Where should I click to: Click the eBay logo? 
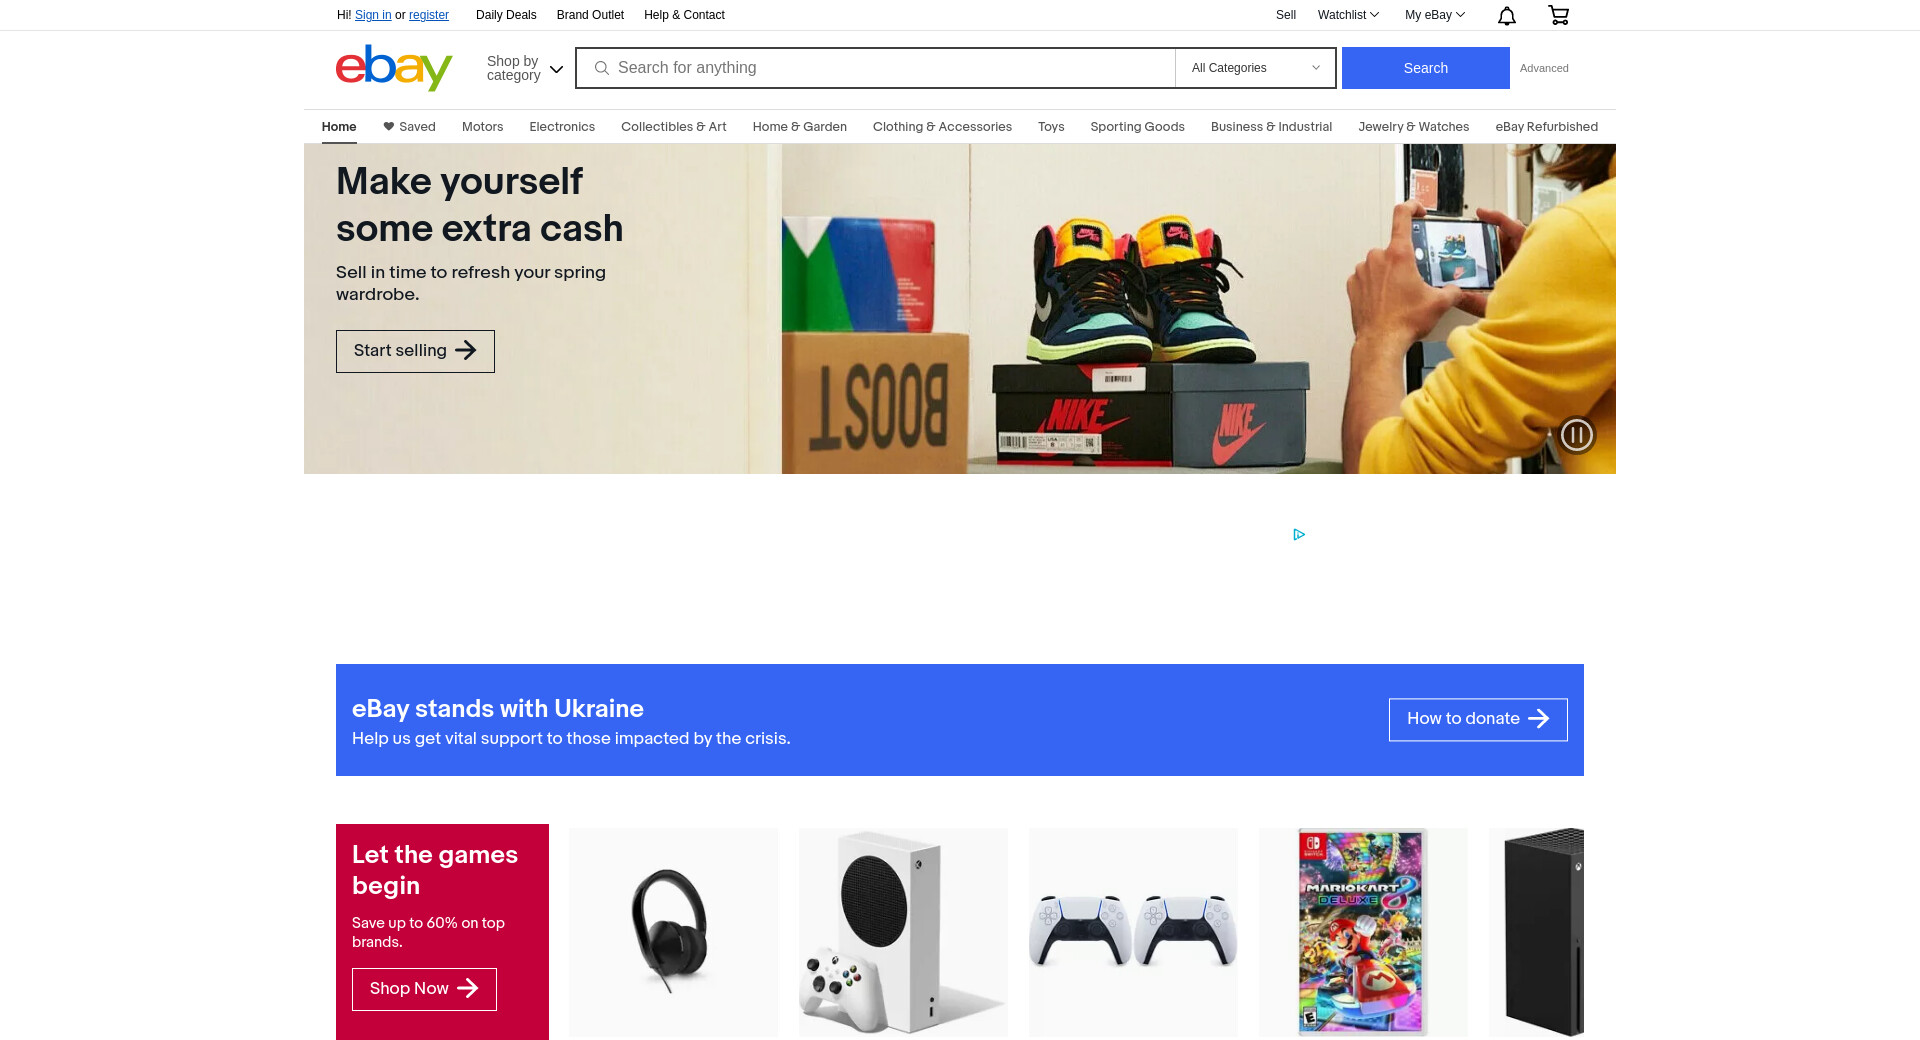394,68
